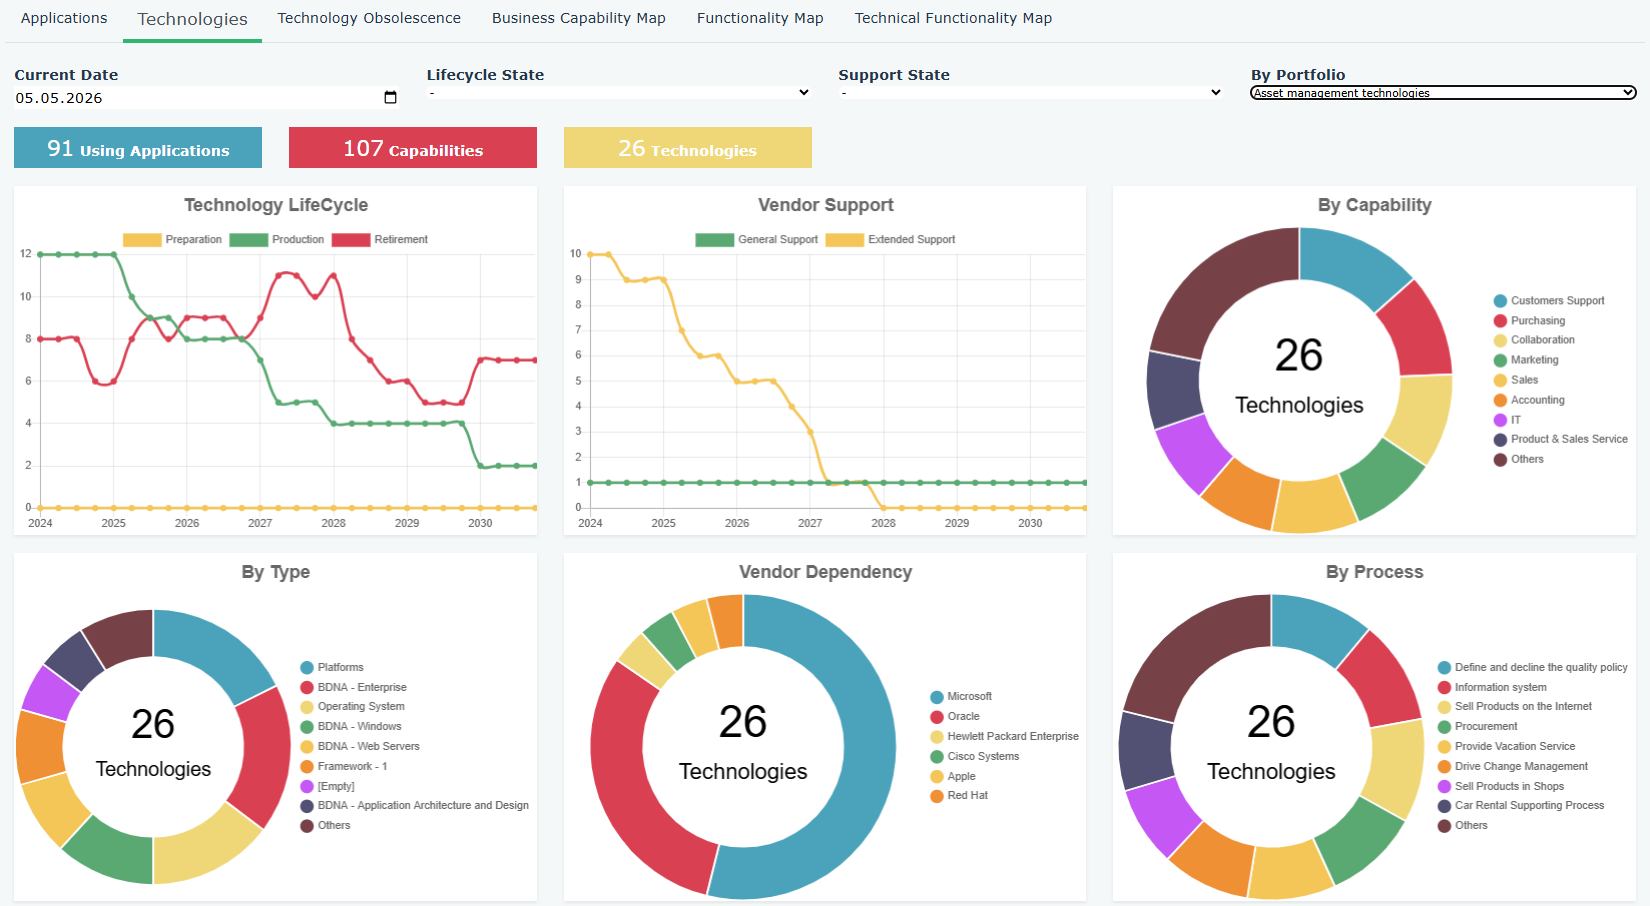Click Sell Products on the Internet legend
This screenshot has height=906, width=1650.
coord(1515,706)
